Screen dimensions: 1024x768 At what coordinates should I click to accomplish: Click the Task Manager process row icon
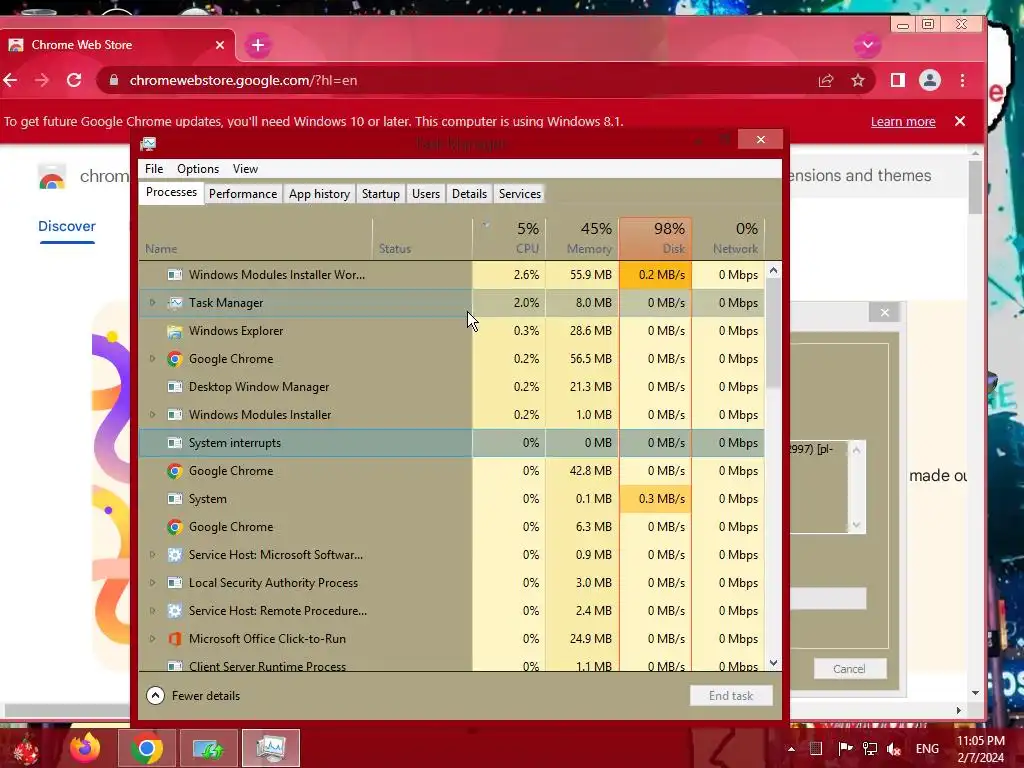tap(174, 303)
